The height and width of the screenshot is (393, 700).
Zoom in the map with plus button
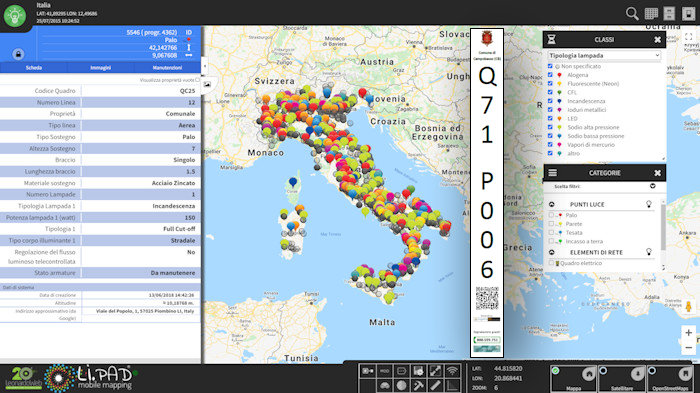click(x=688, y=333)
